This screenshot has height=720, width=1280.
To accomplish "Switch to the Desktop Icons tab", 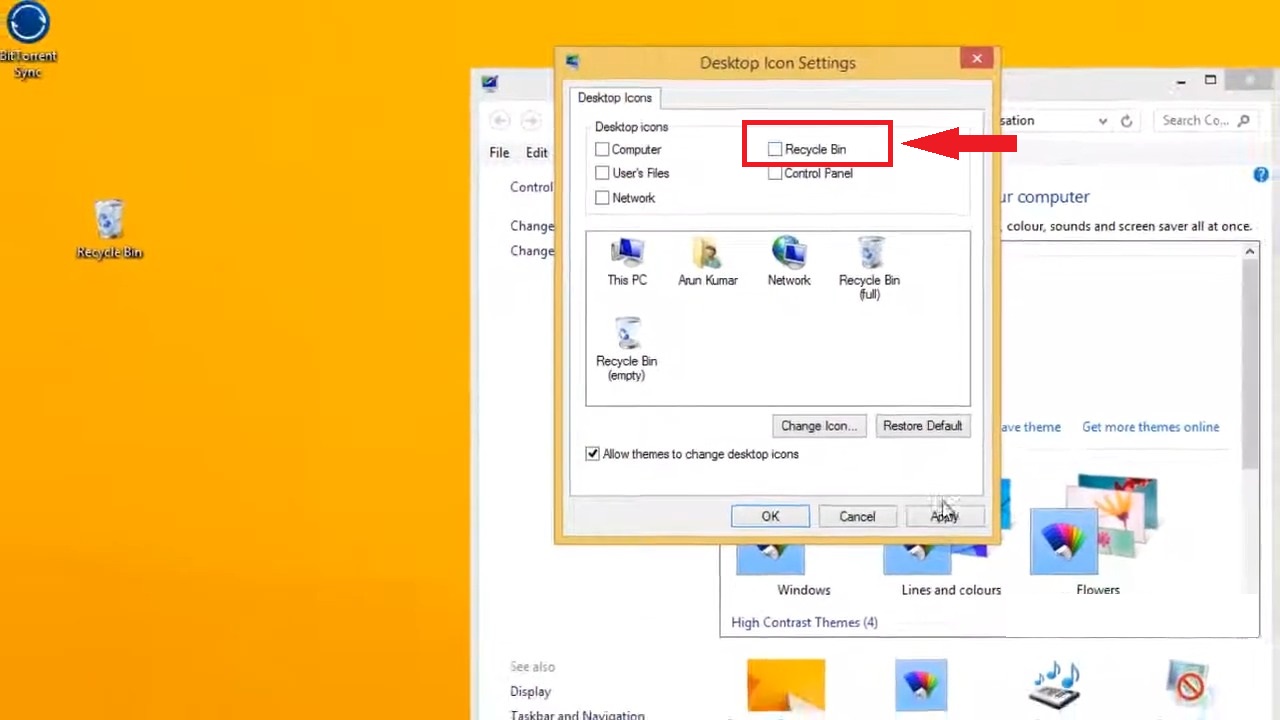I will point(614,98).
